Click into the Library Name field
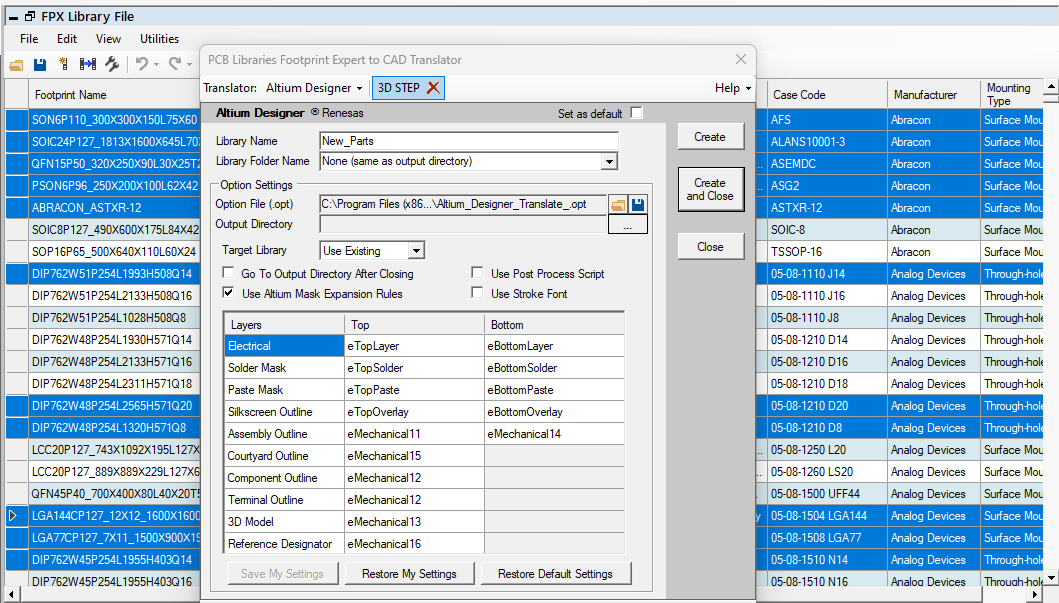Viewport: 1059px width, 603px height. click(x=469, y=141)
